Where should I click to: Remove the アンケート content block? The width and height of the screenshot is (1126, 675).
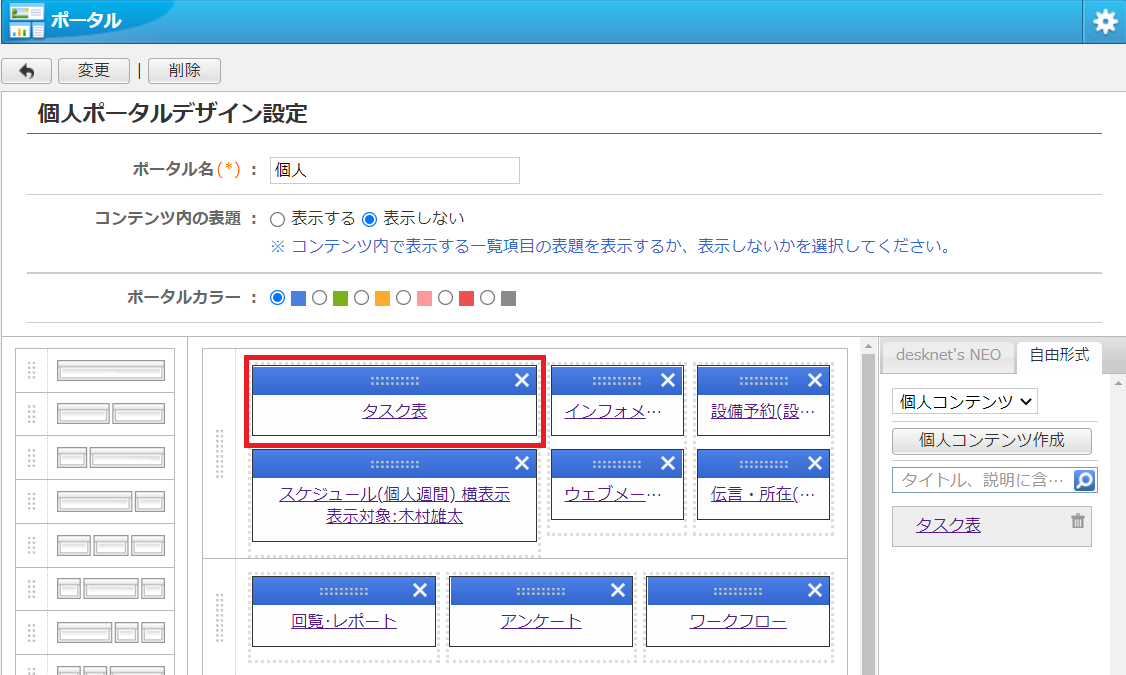point(617,591)
